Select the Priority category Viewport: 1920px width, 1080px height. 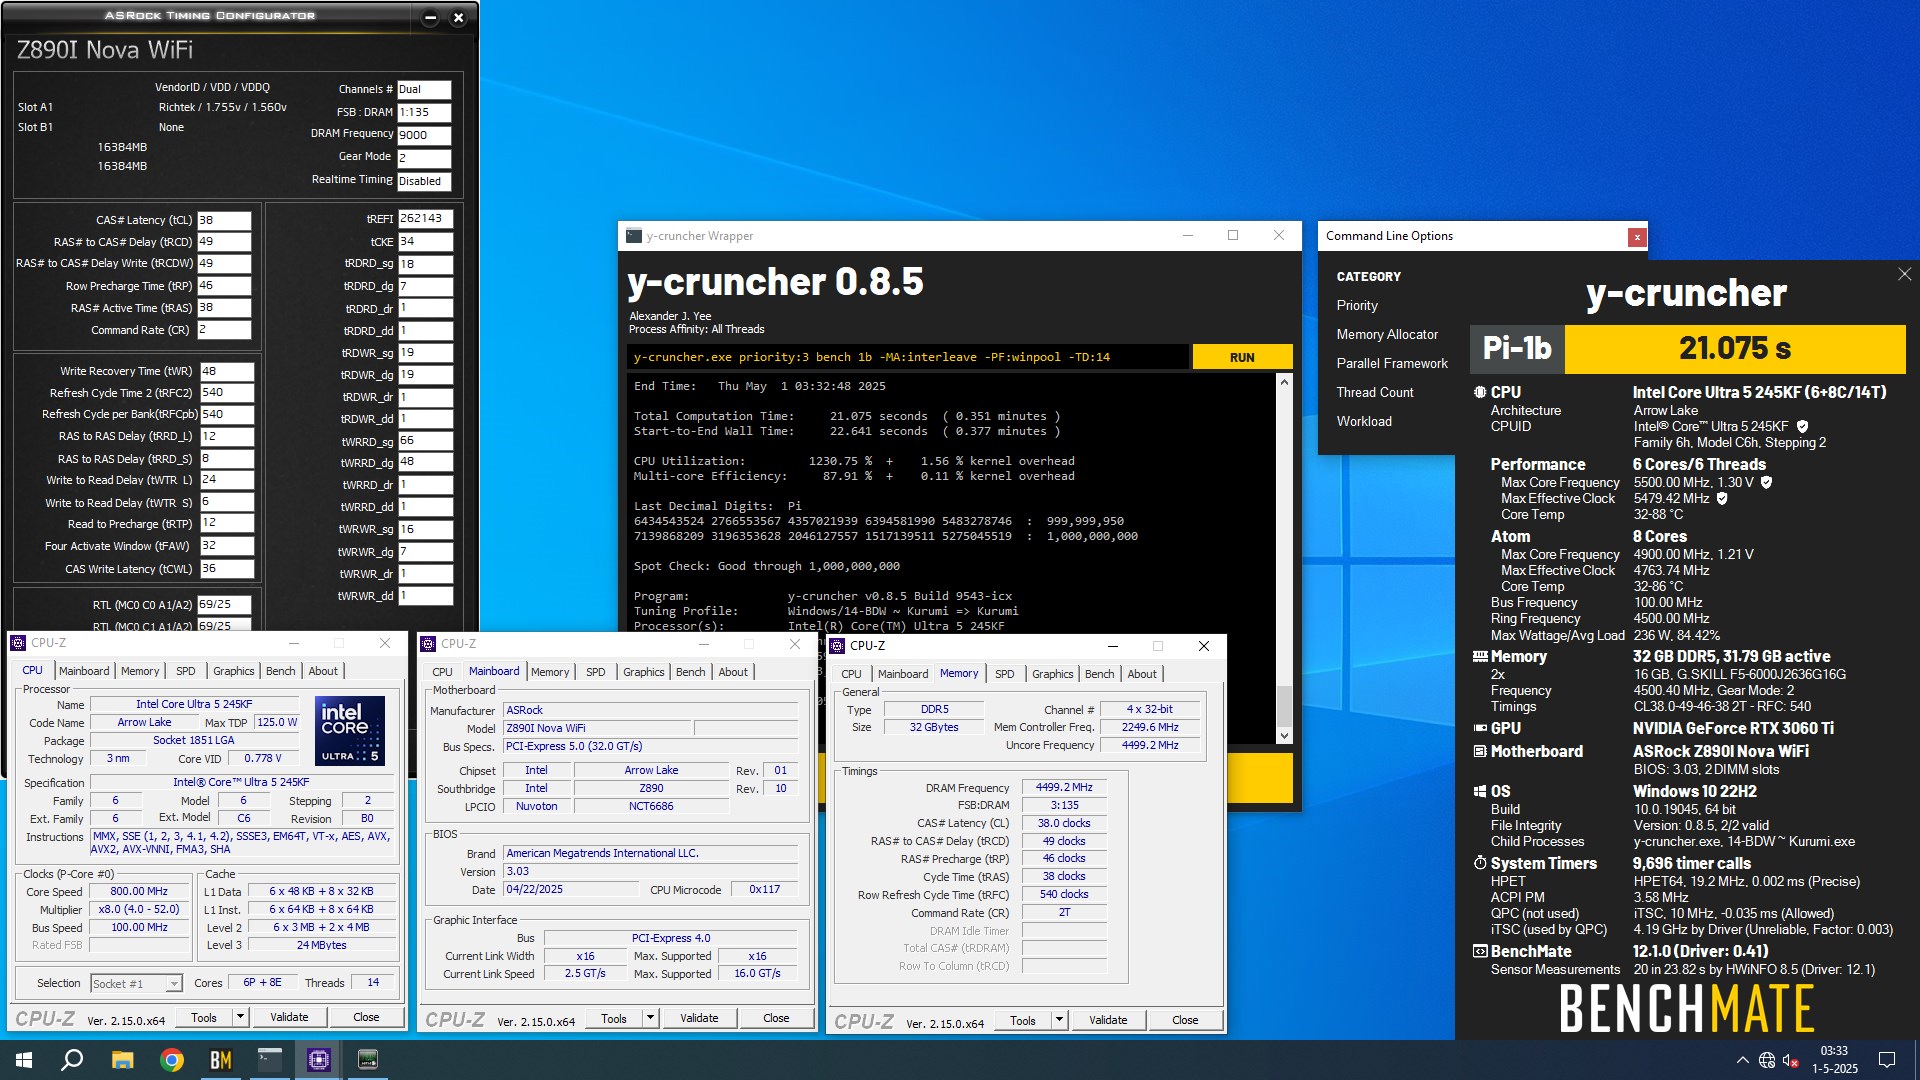pyautogui.click(x=1357, y=305)
